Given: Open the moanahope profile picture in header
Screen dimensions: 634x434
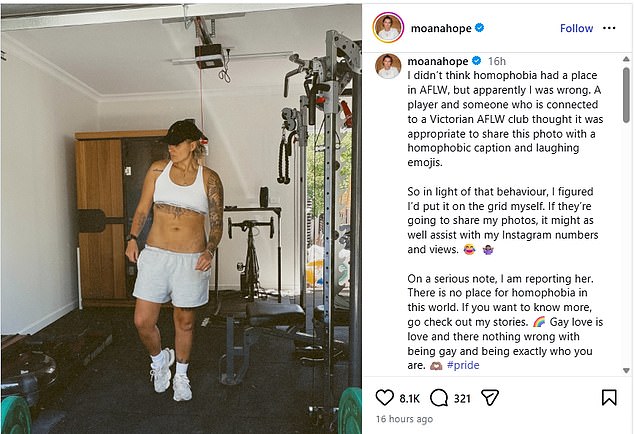Looking at the screenshot, I should [388, 28].
